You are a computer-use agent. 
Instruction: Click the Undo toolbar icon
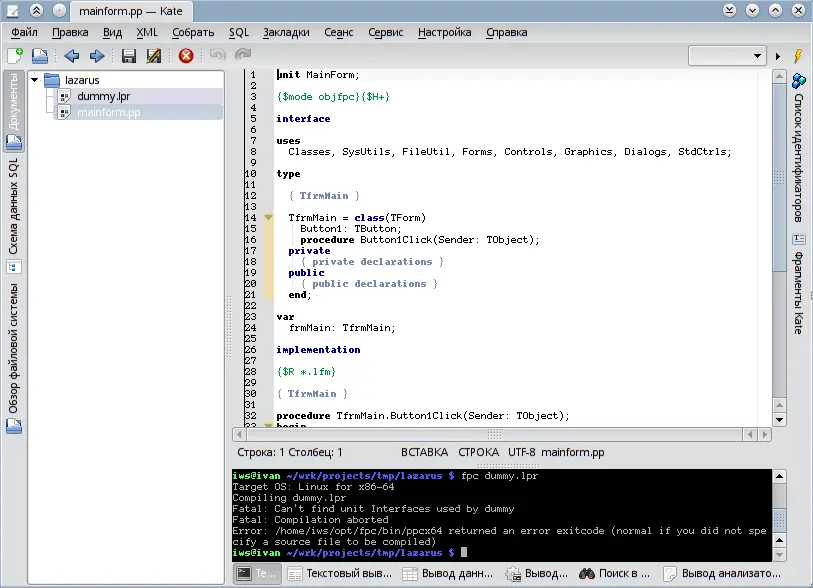tap(218, 54)
